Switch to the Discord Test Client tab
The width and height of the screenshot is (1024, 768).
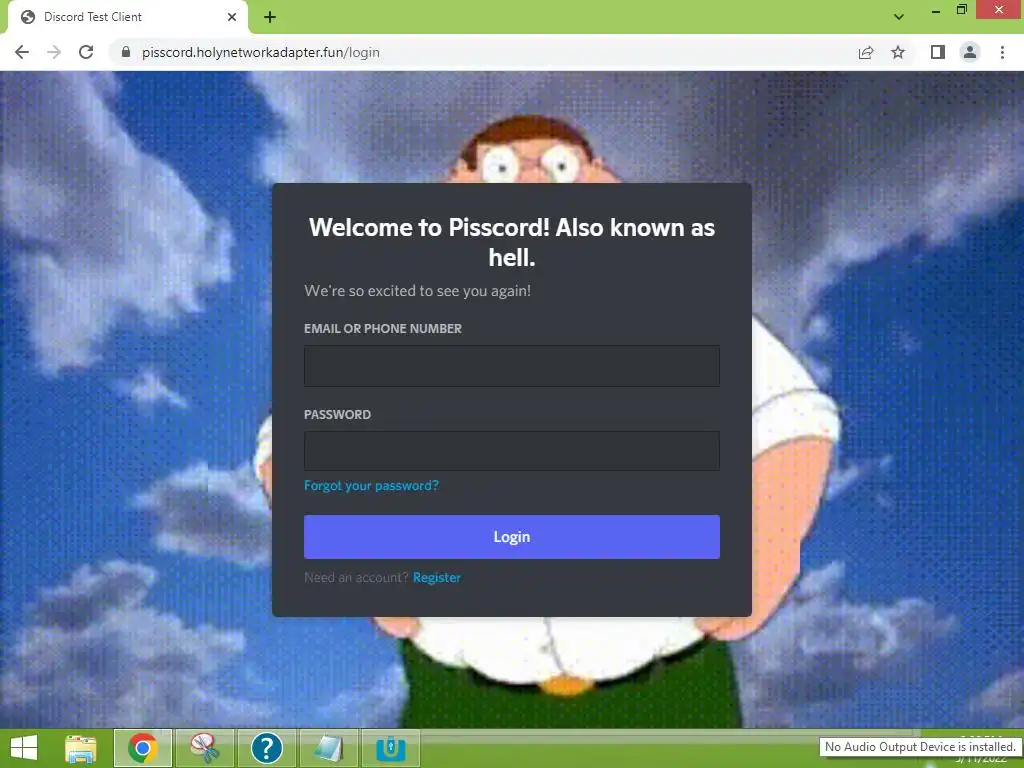pos(128,17)
